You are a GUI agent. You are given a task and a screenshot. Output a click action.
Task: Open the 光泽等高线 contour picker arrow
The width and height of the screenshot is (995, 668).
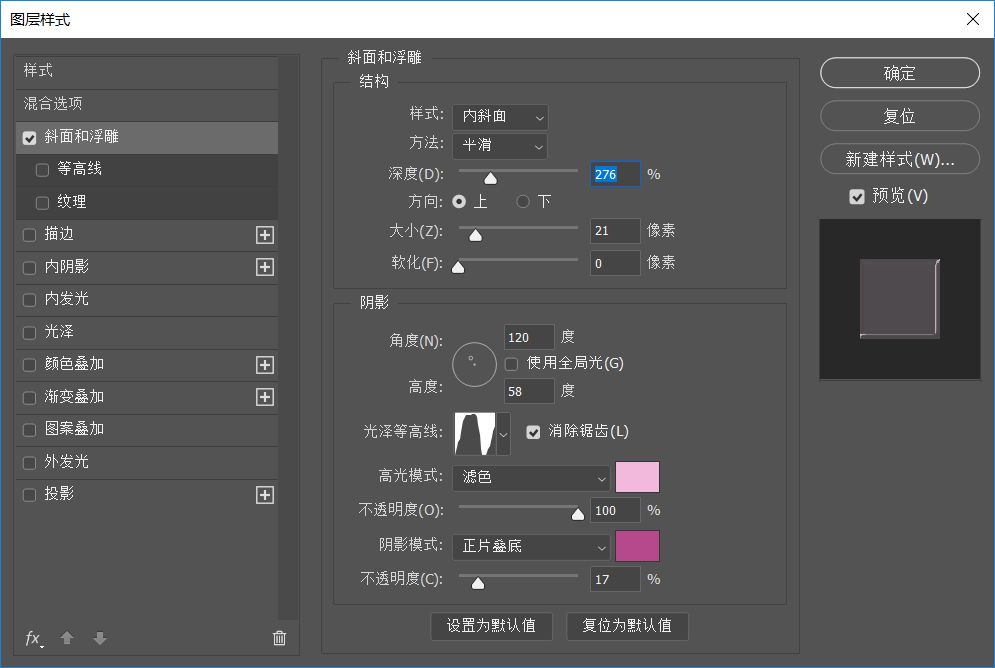pyautogui.click(x=503, y=434)
